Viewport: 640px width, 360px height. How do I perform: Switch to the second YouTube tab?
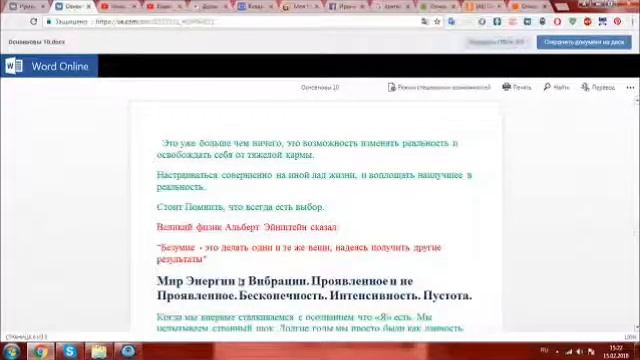click(164, 7)
